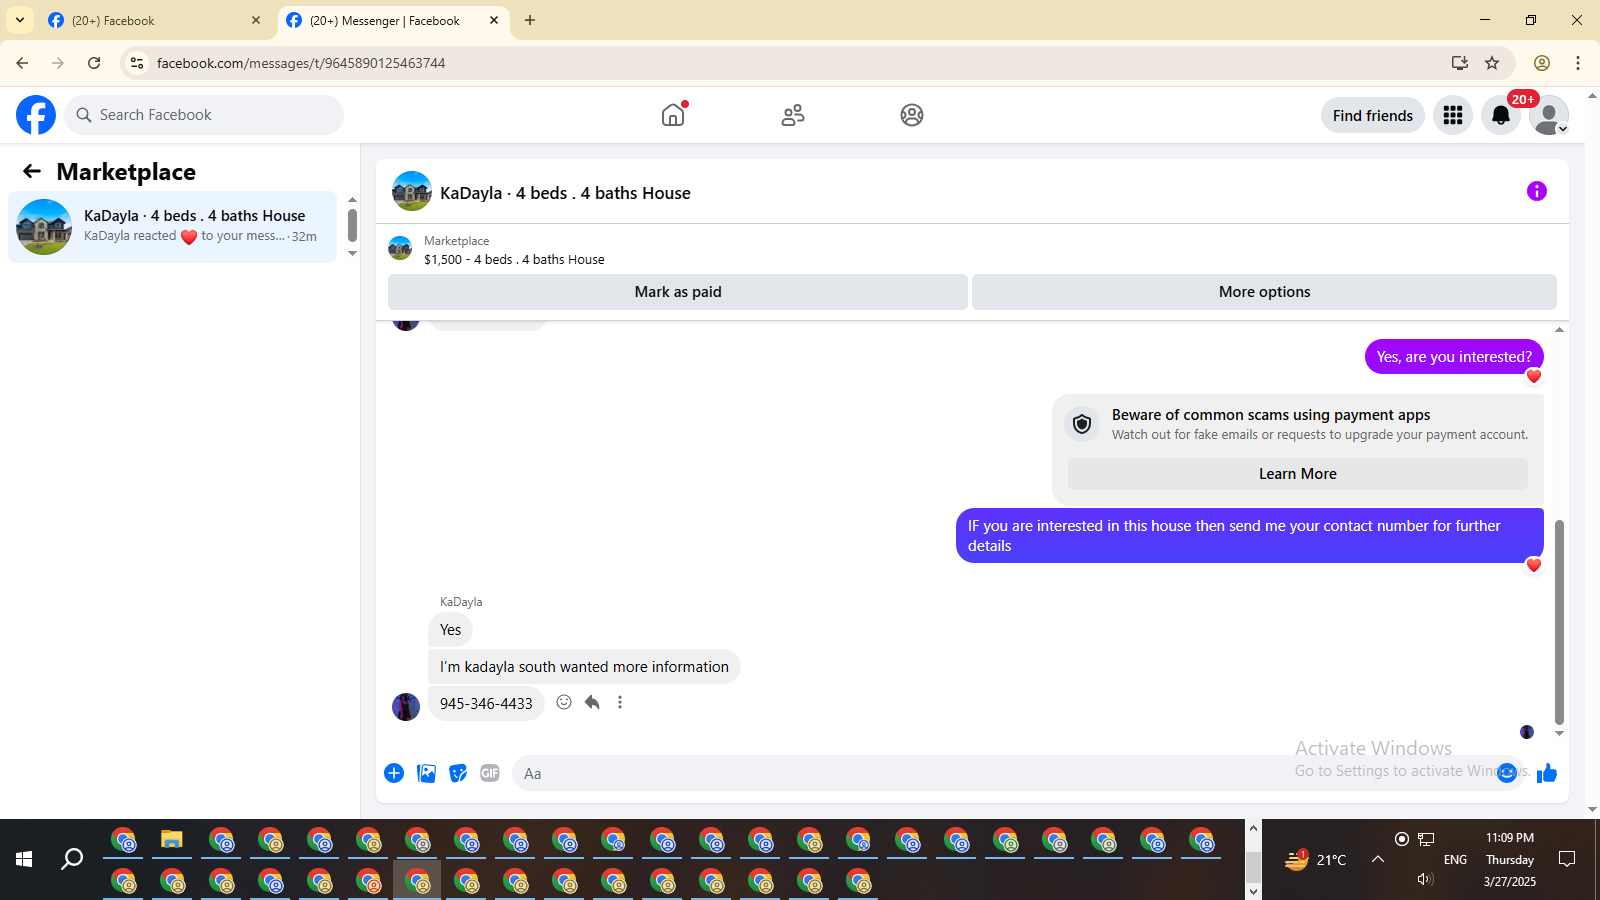This screenshot has width=1600, height=900.
Task: Select the (20+) Messenger | Facebook tab
Action: 393,21
